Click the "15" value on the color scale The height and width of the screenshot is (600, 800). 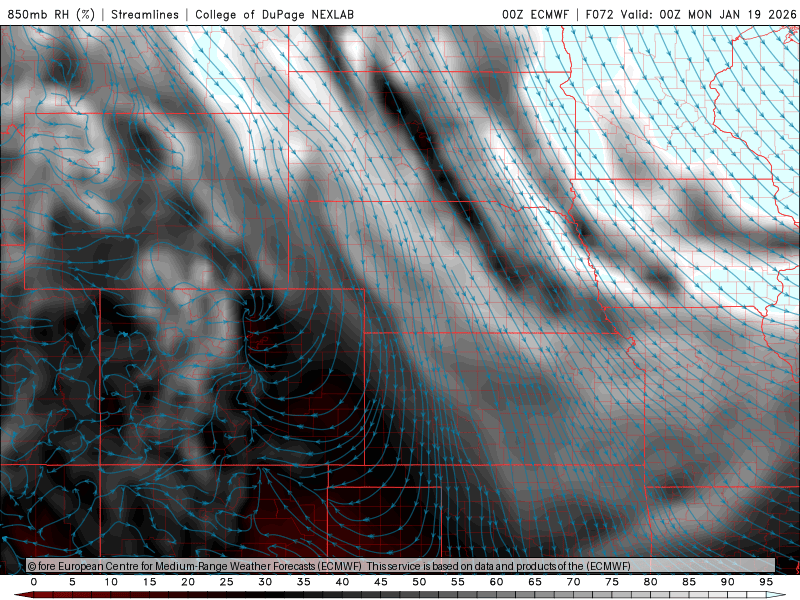(149, 582)
